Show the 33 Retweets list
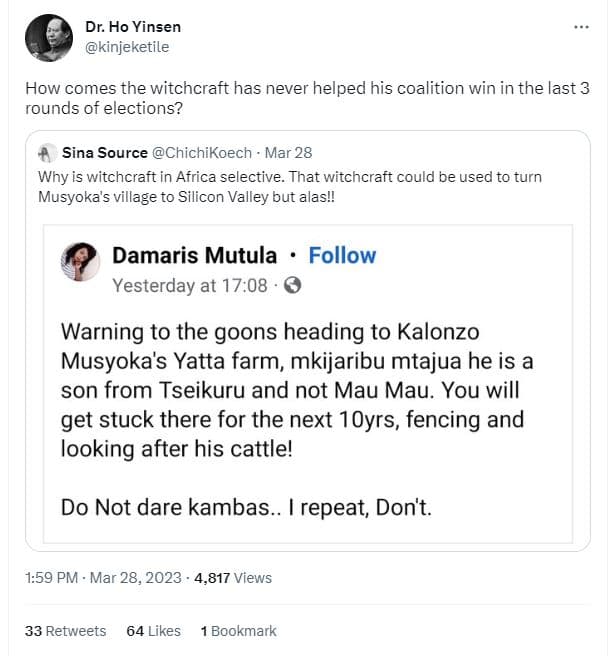 [x=65, y=631]
